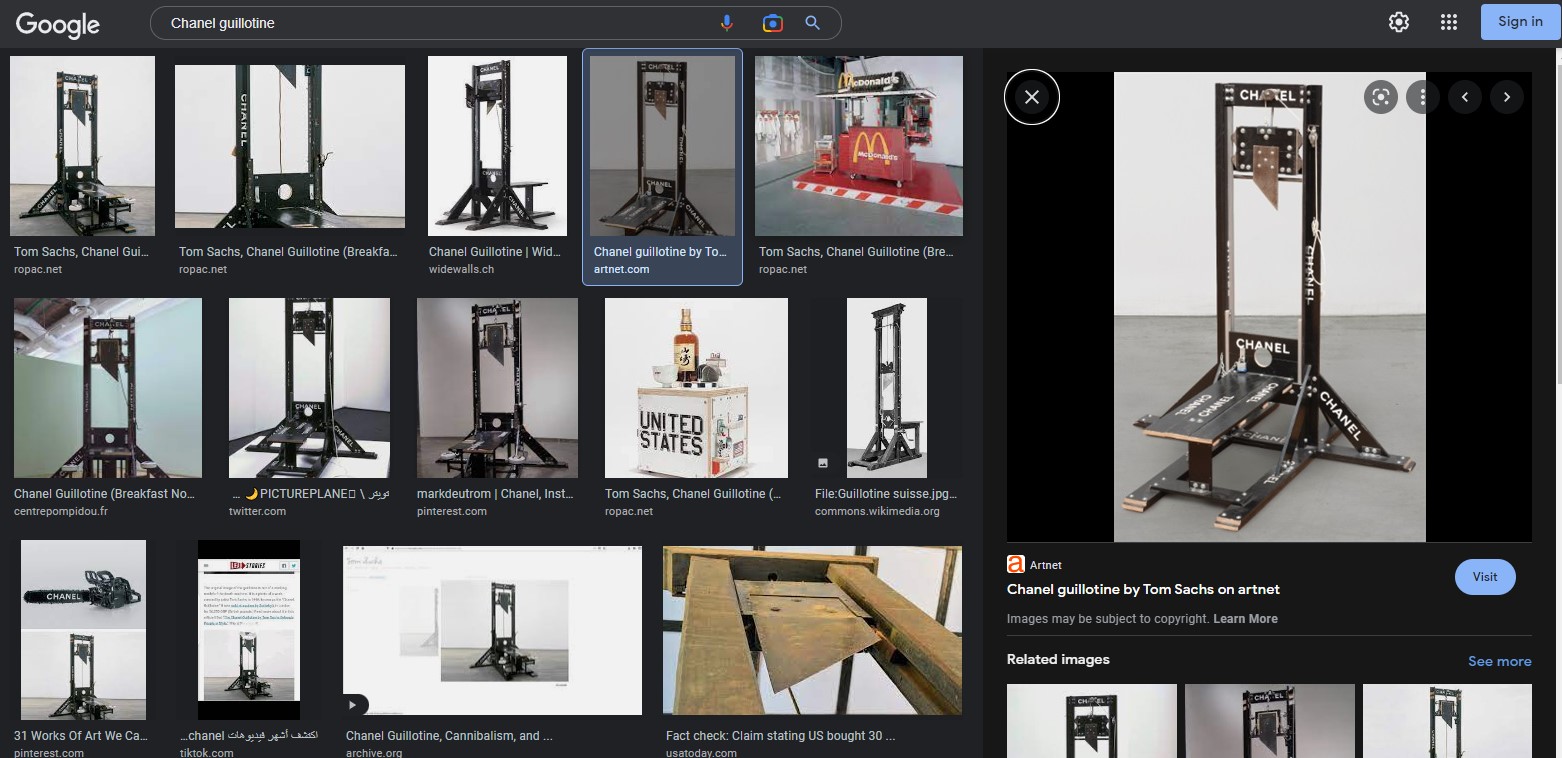Open Guillotine suisse wikimedia thumbnail
This screenshot has width=1562, height=758.
point(887,388)
